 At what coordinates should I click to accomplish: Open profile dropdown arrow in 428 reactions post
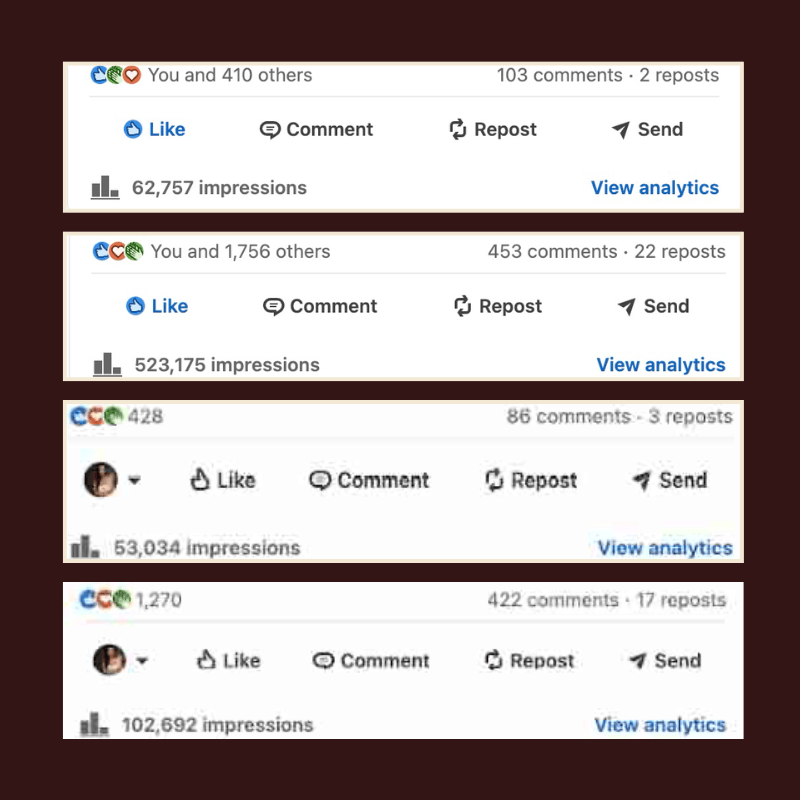click(135, 480)
